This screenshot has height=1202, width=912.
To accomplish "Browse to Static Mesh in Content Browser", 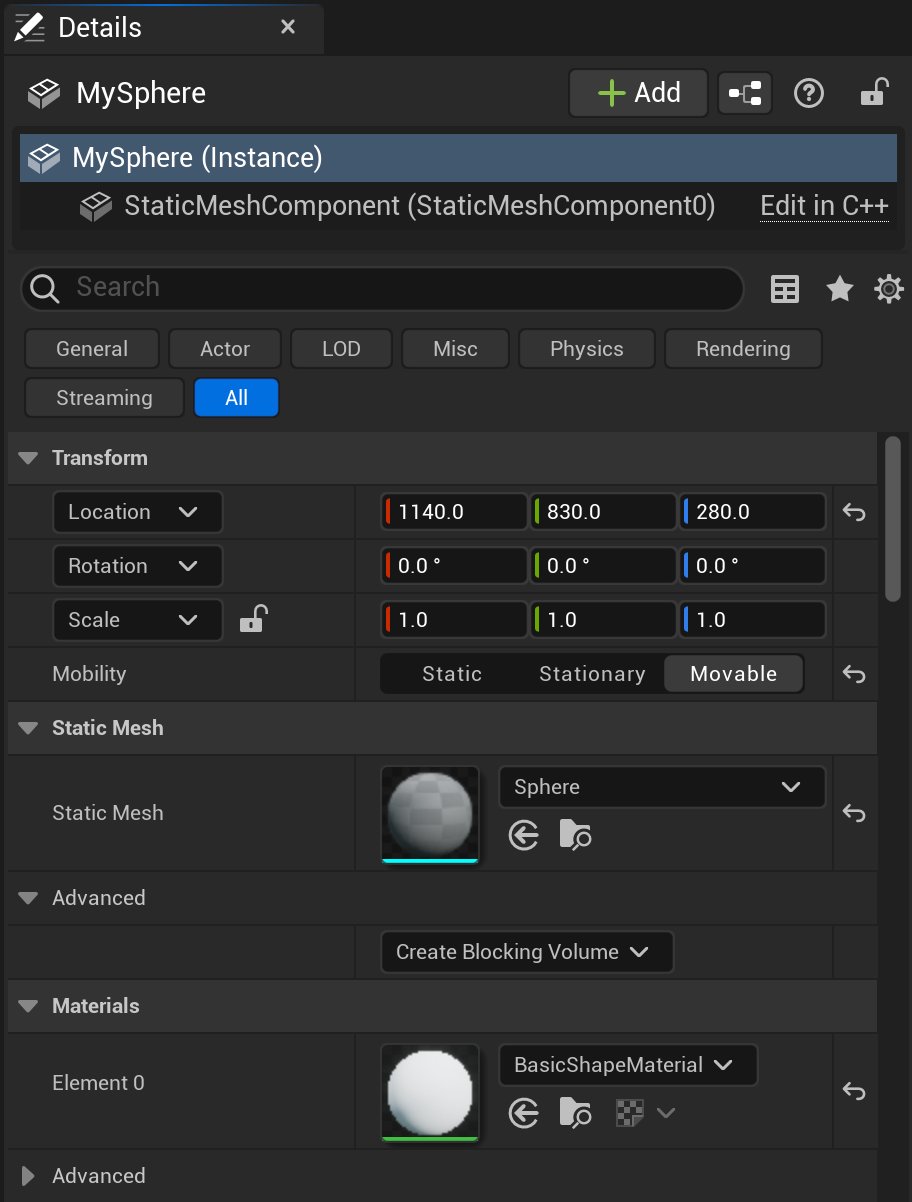I will click(x=575, y=835).
